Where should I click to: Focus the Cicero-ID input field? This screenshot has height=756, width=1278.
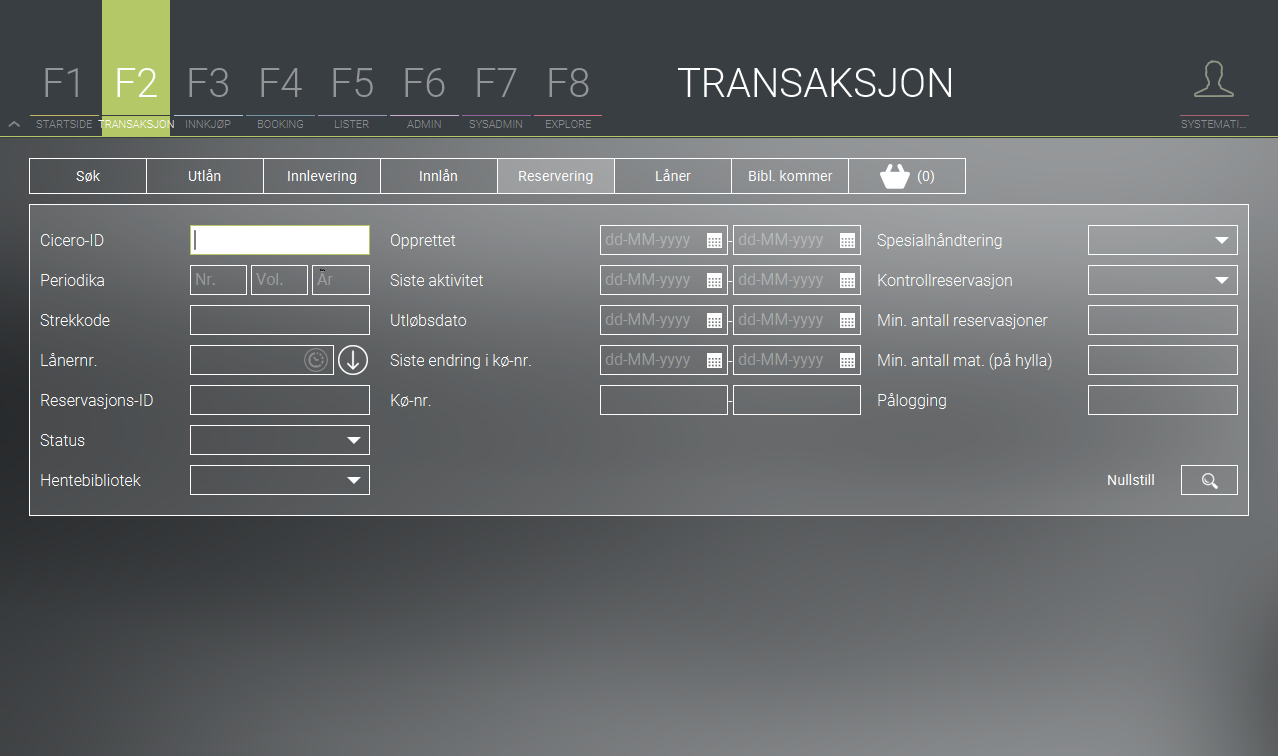[x=280, y=240]
